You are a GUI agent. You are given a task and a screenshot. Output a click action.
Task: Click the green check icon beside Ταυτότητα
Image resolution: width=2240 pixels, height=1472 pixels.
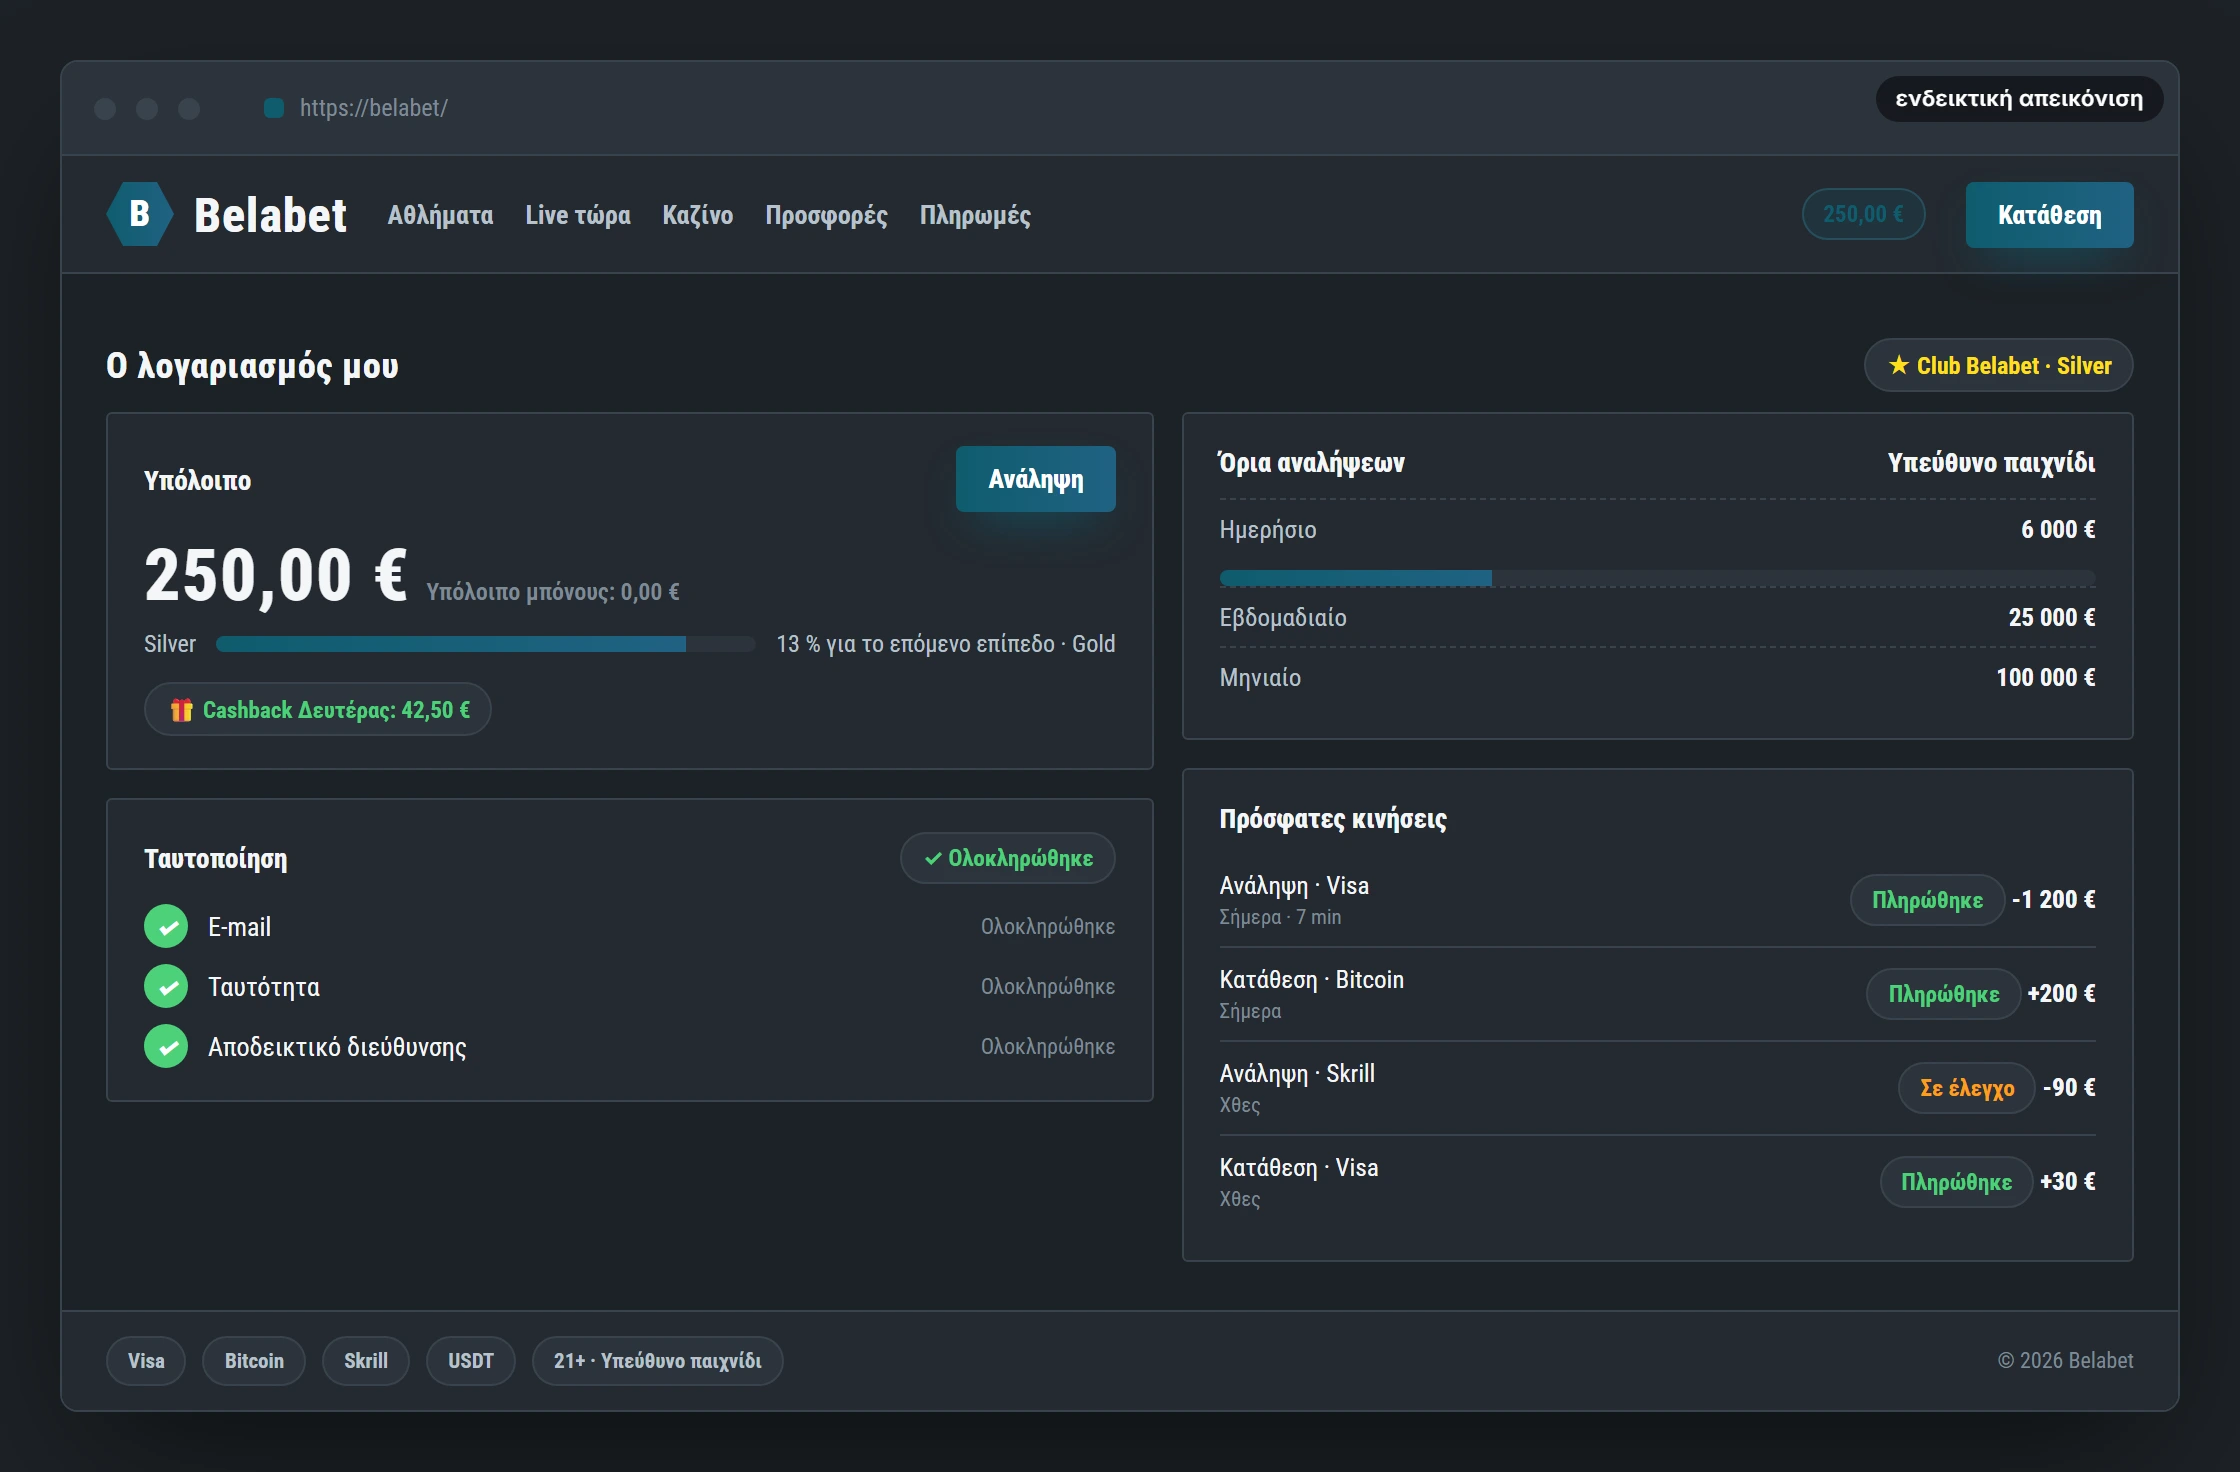[x=166, y=986]
